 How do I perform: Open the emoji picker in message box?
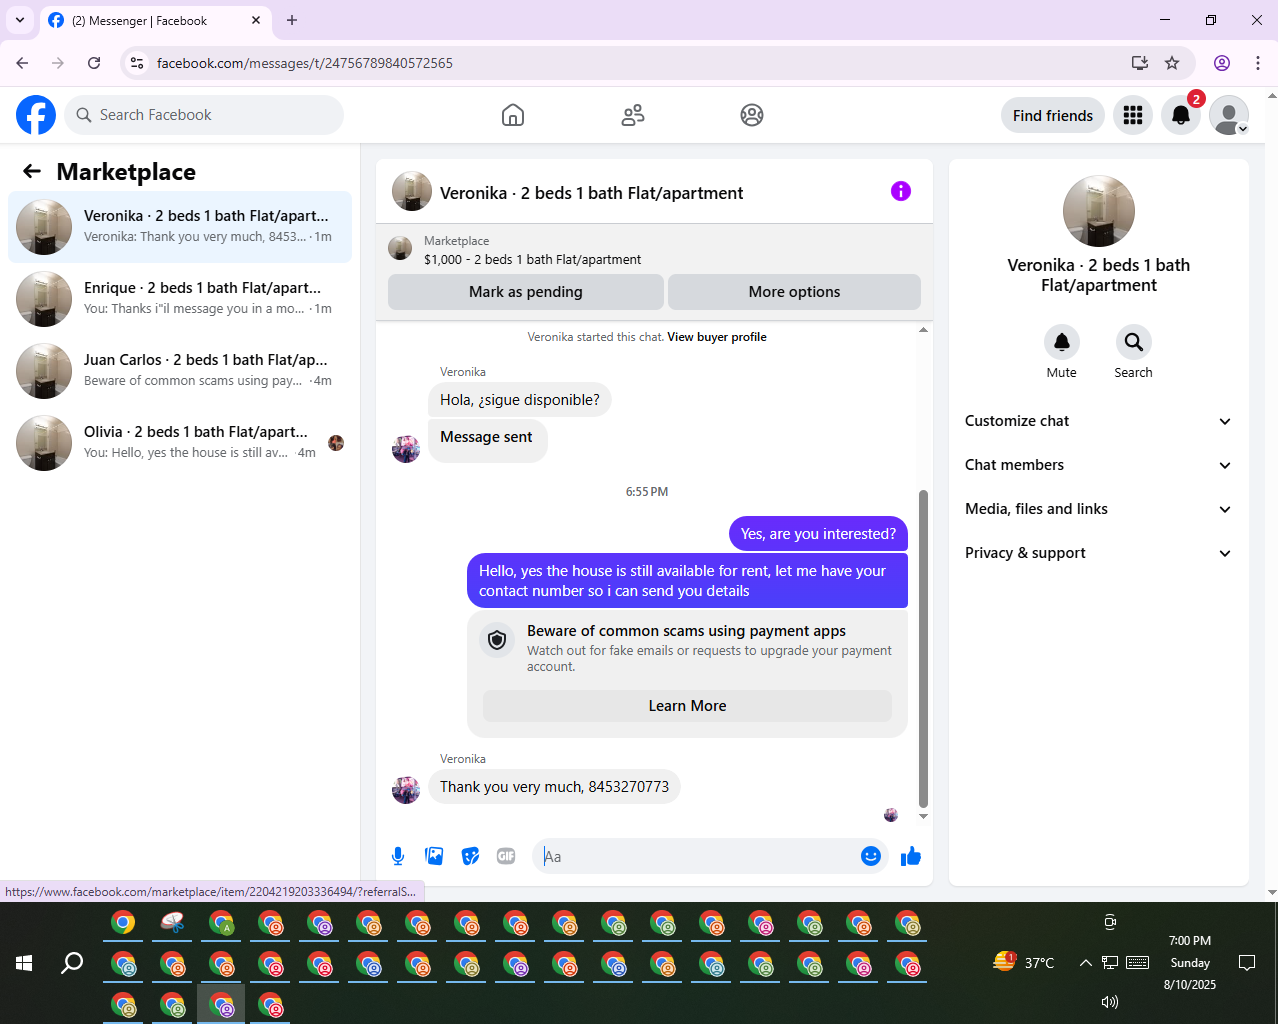click(871, 856)
